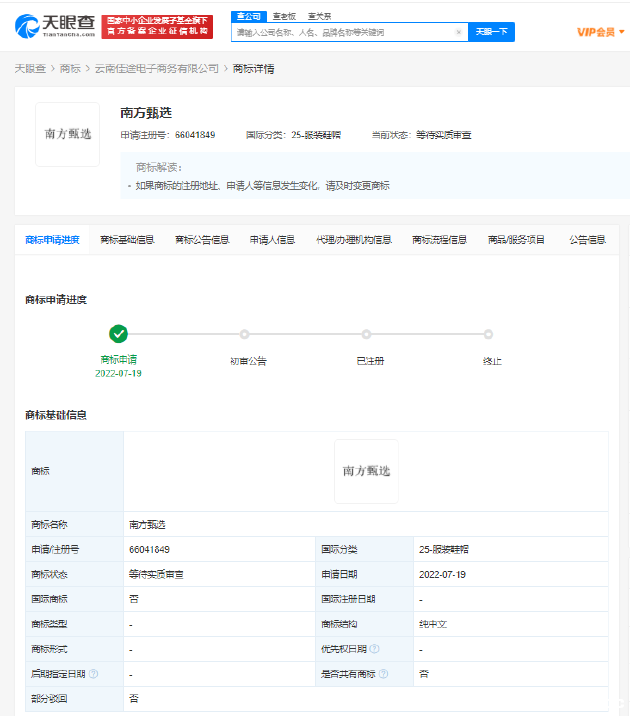Click the 是否共有商标 value 否

pos(424,674)
